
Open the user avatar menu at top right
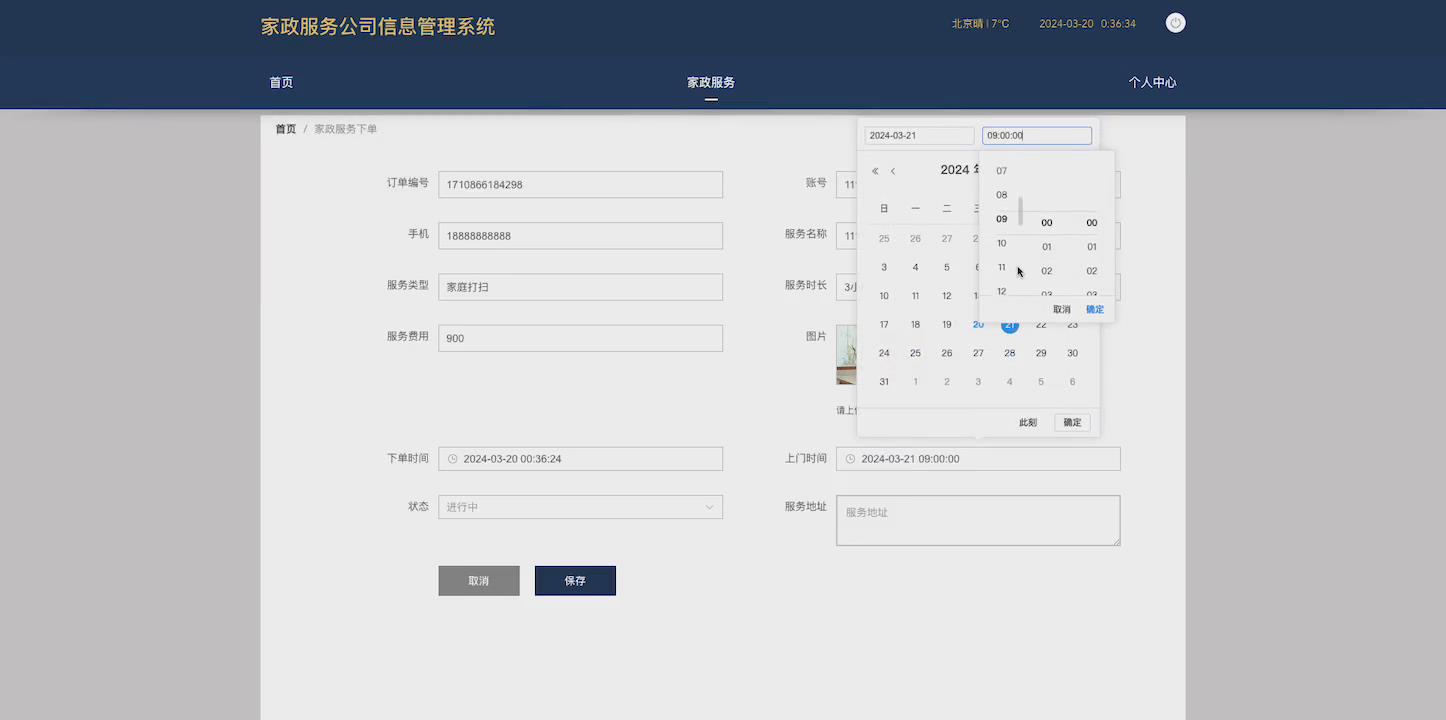click(x=1175, y=22)
